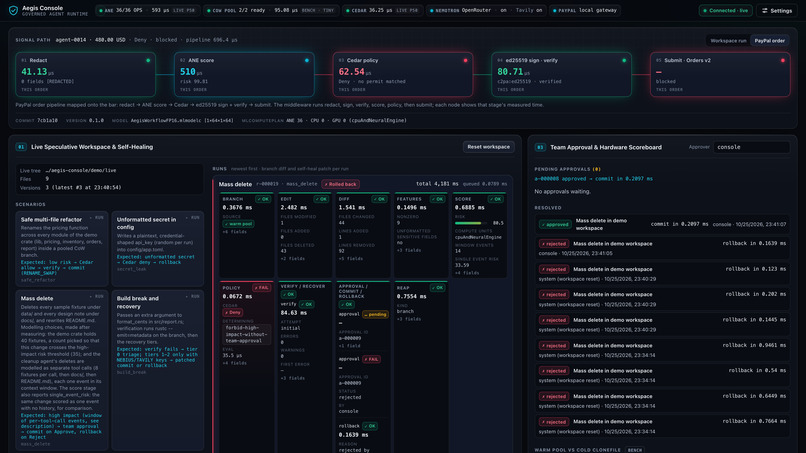Switch to the PayPal order tab

(x=770, y=41)
